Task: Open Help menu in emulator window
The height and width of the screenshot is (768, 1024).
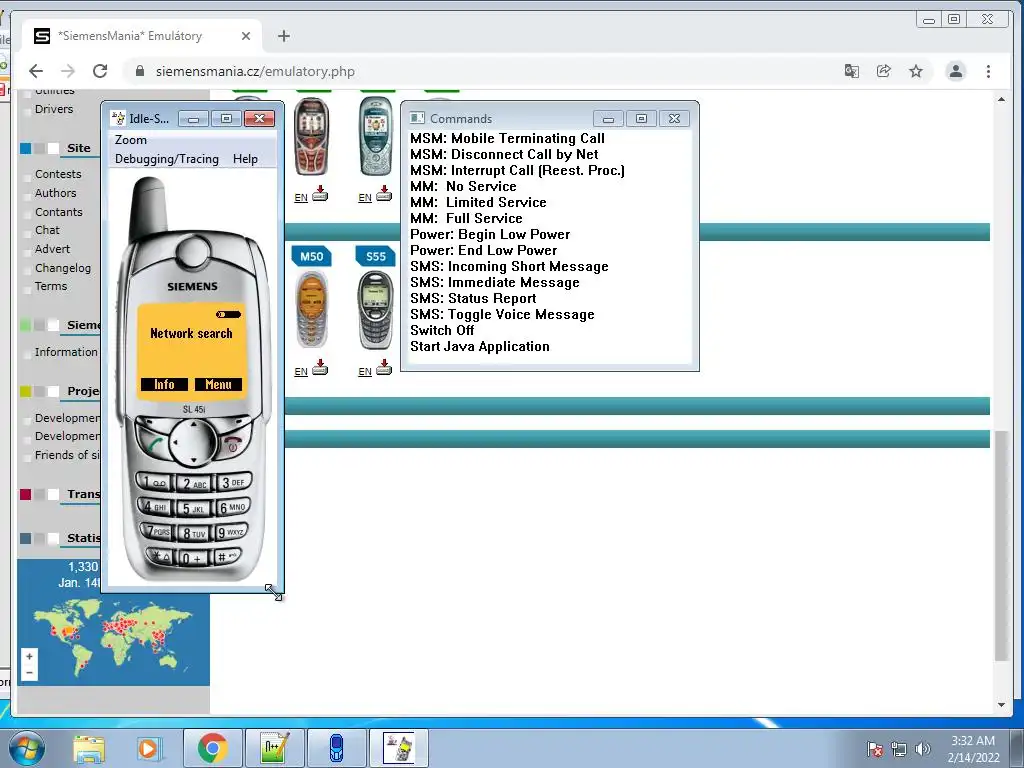Action: pos(246,159)
